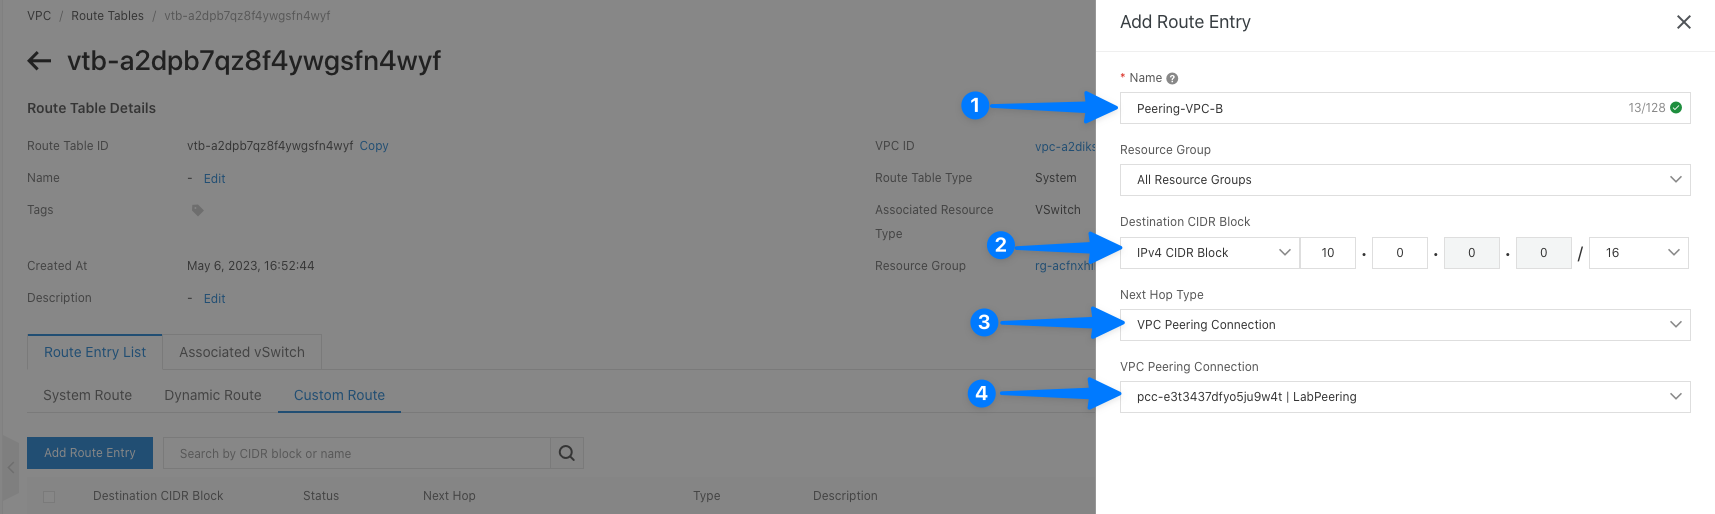Edit the route table Name

pyautogui.click(x=214, y=179)
